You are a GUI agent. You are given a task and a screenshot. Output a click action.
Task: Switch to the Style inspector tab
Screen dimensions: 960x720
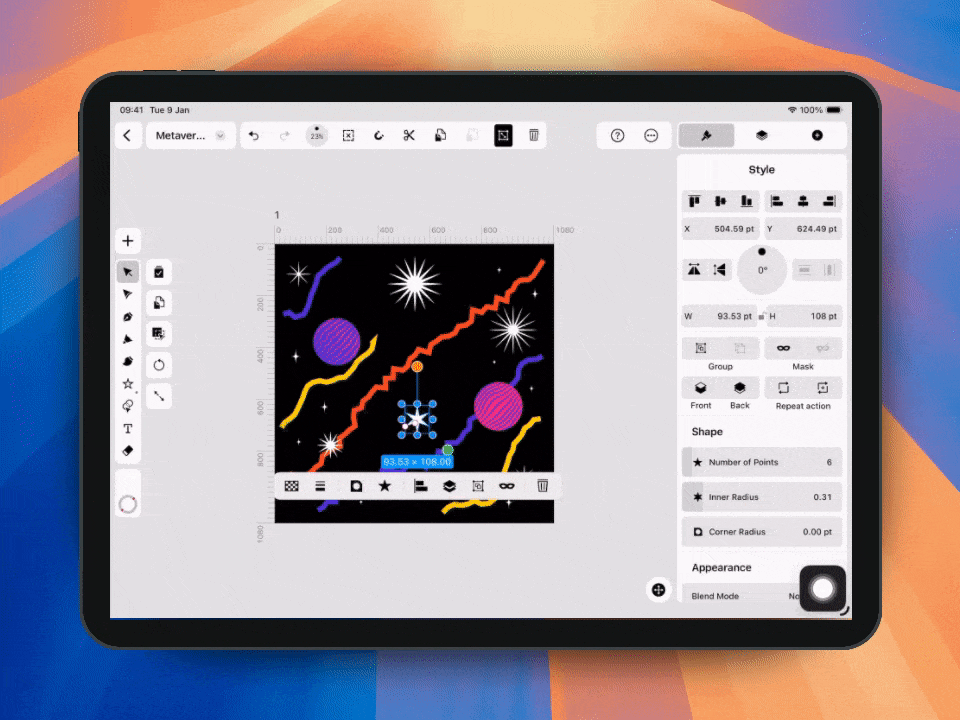pyautogui.click(x=706, y=135)
